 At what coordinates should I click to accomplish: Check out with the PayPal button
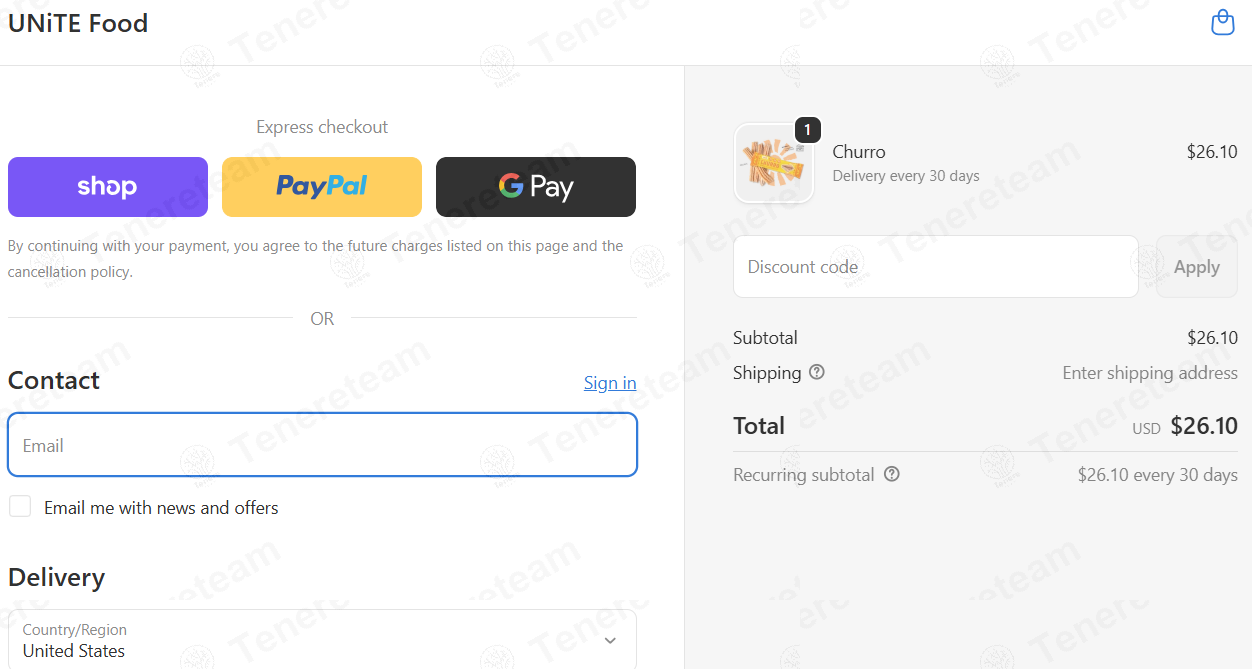pyautogui.click(x=322, y=187)
